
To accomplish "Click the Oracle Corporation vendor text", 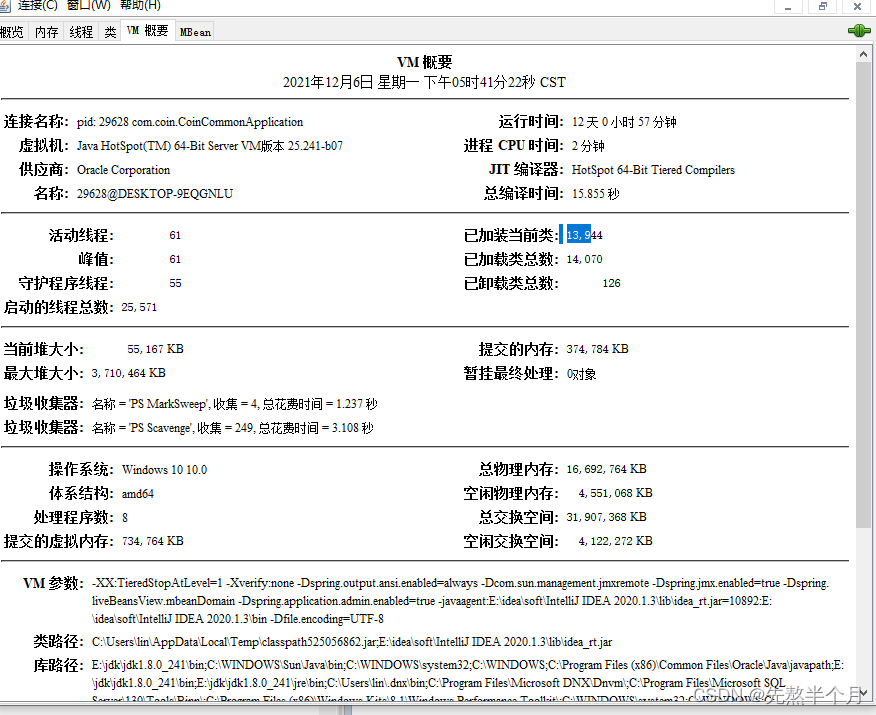I will pyautogui.click(x=123, y=170).
